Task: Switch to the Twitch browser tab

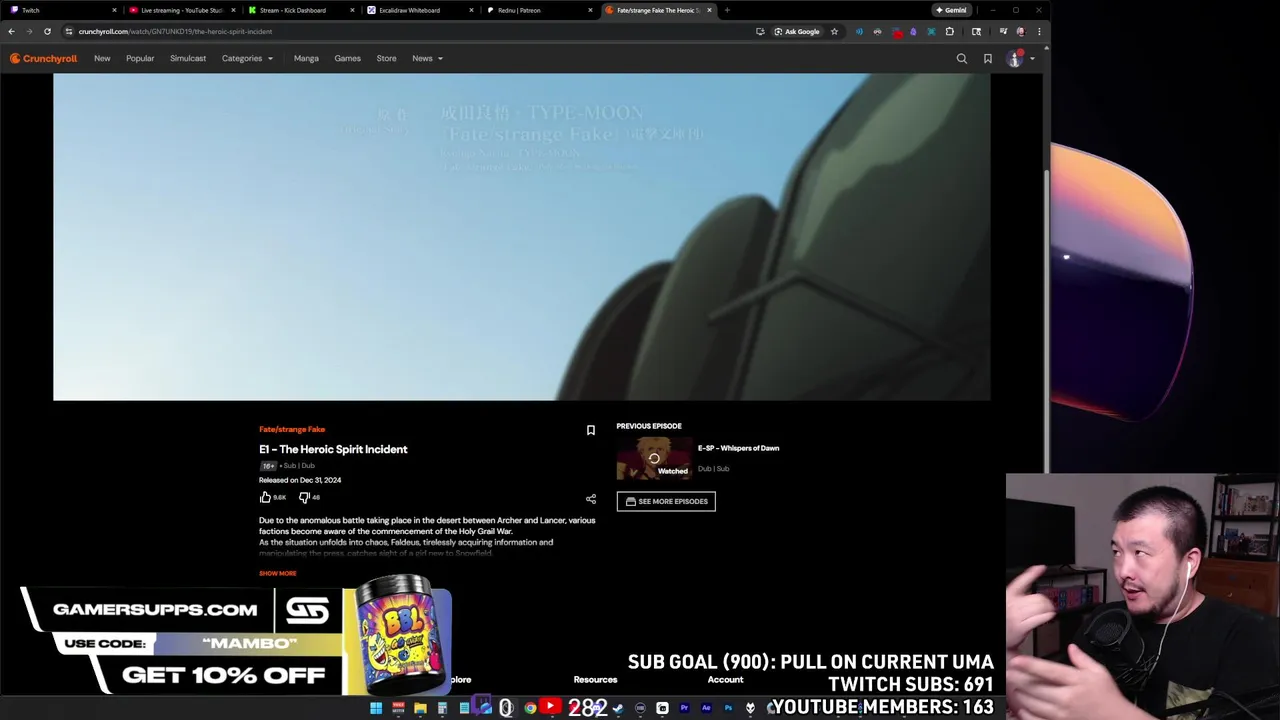Action: (x=63, y=10)
